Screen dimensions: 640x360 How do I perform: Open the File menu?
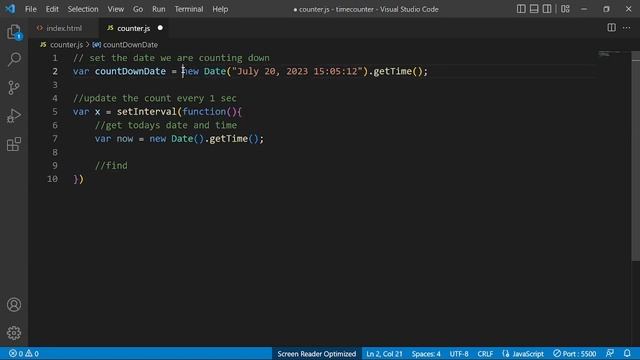pos(31,9)
